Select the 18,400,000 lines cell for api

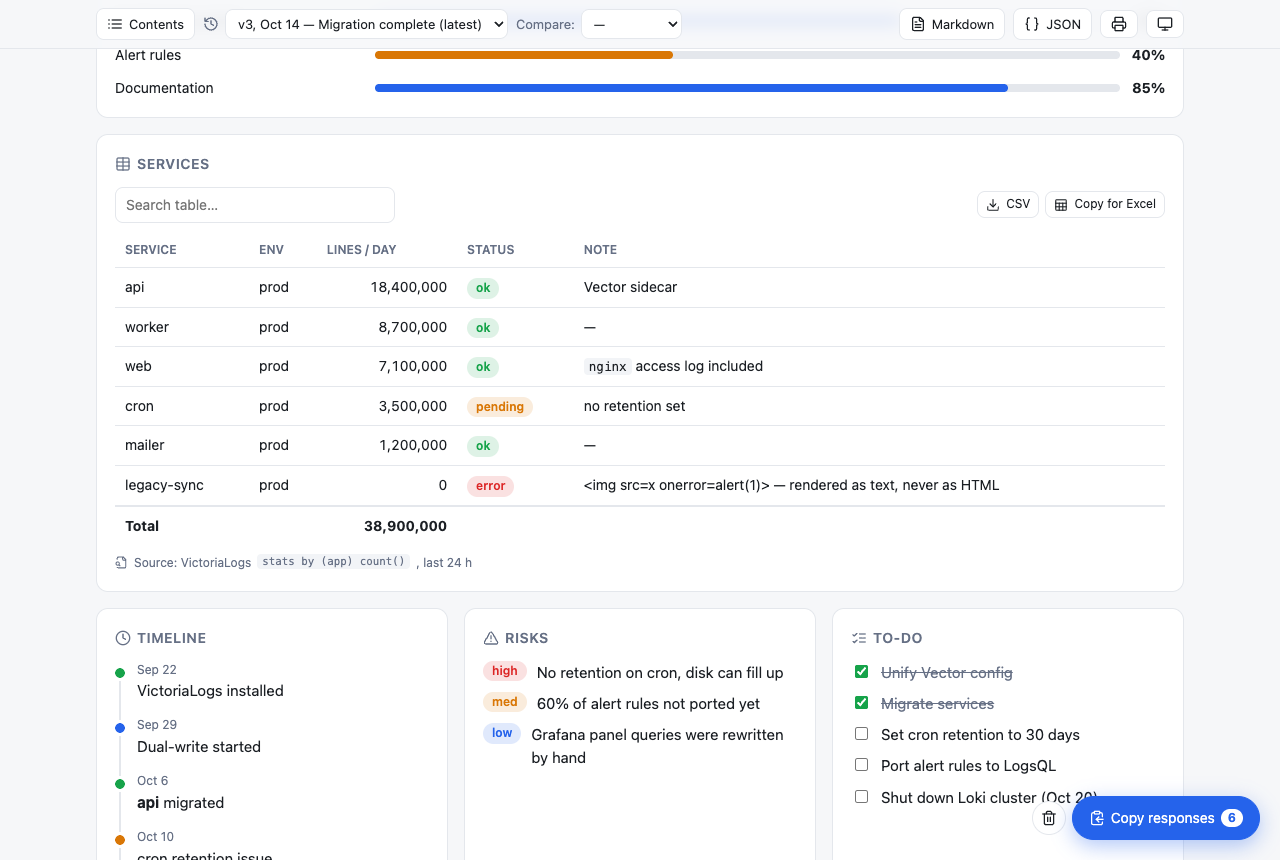[409, 287]
